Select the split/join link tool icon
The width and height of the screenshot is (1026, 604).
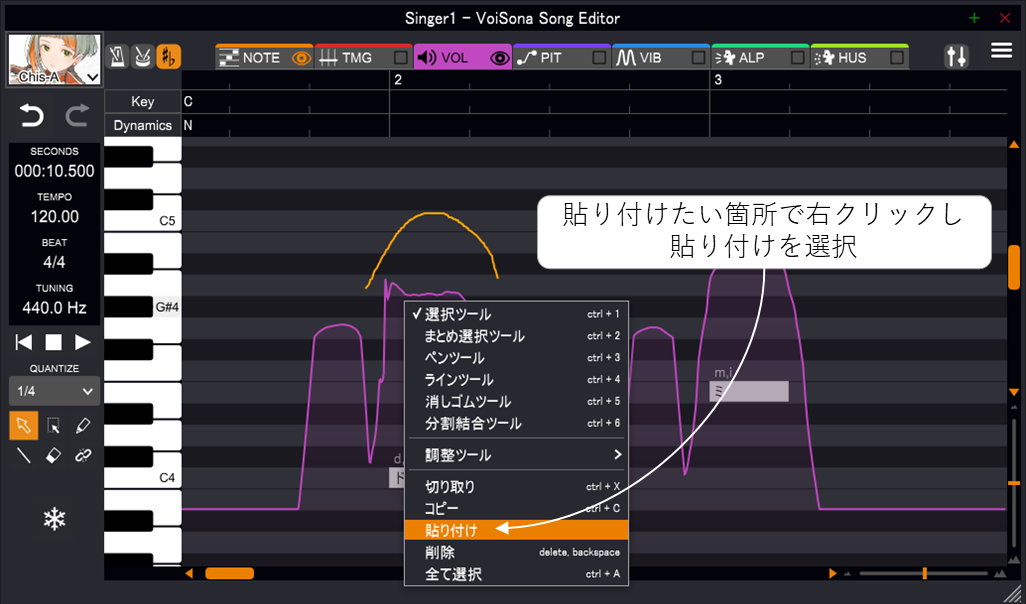(82, 455)
